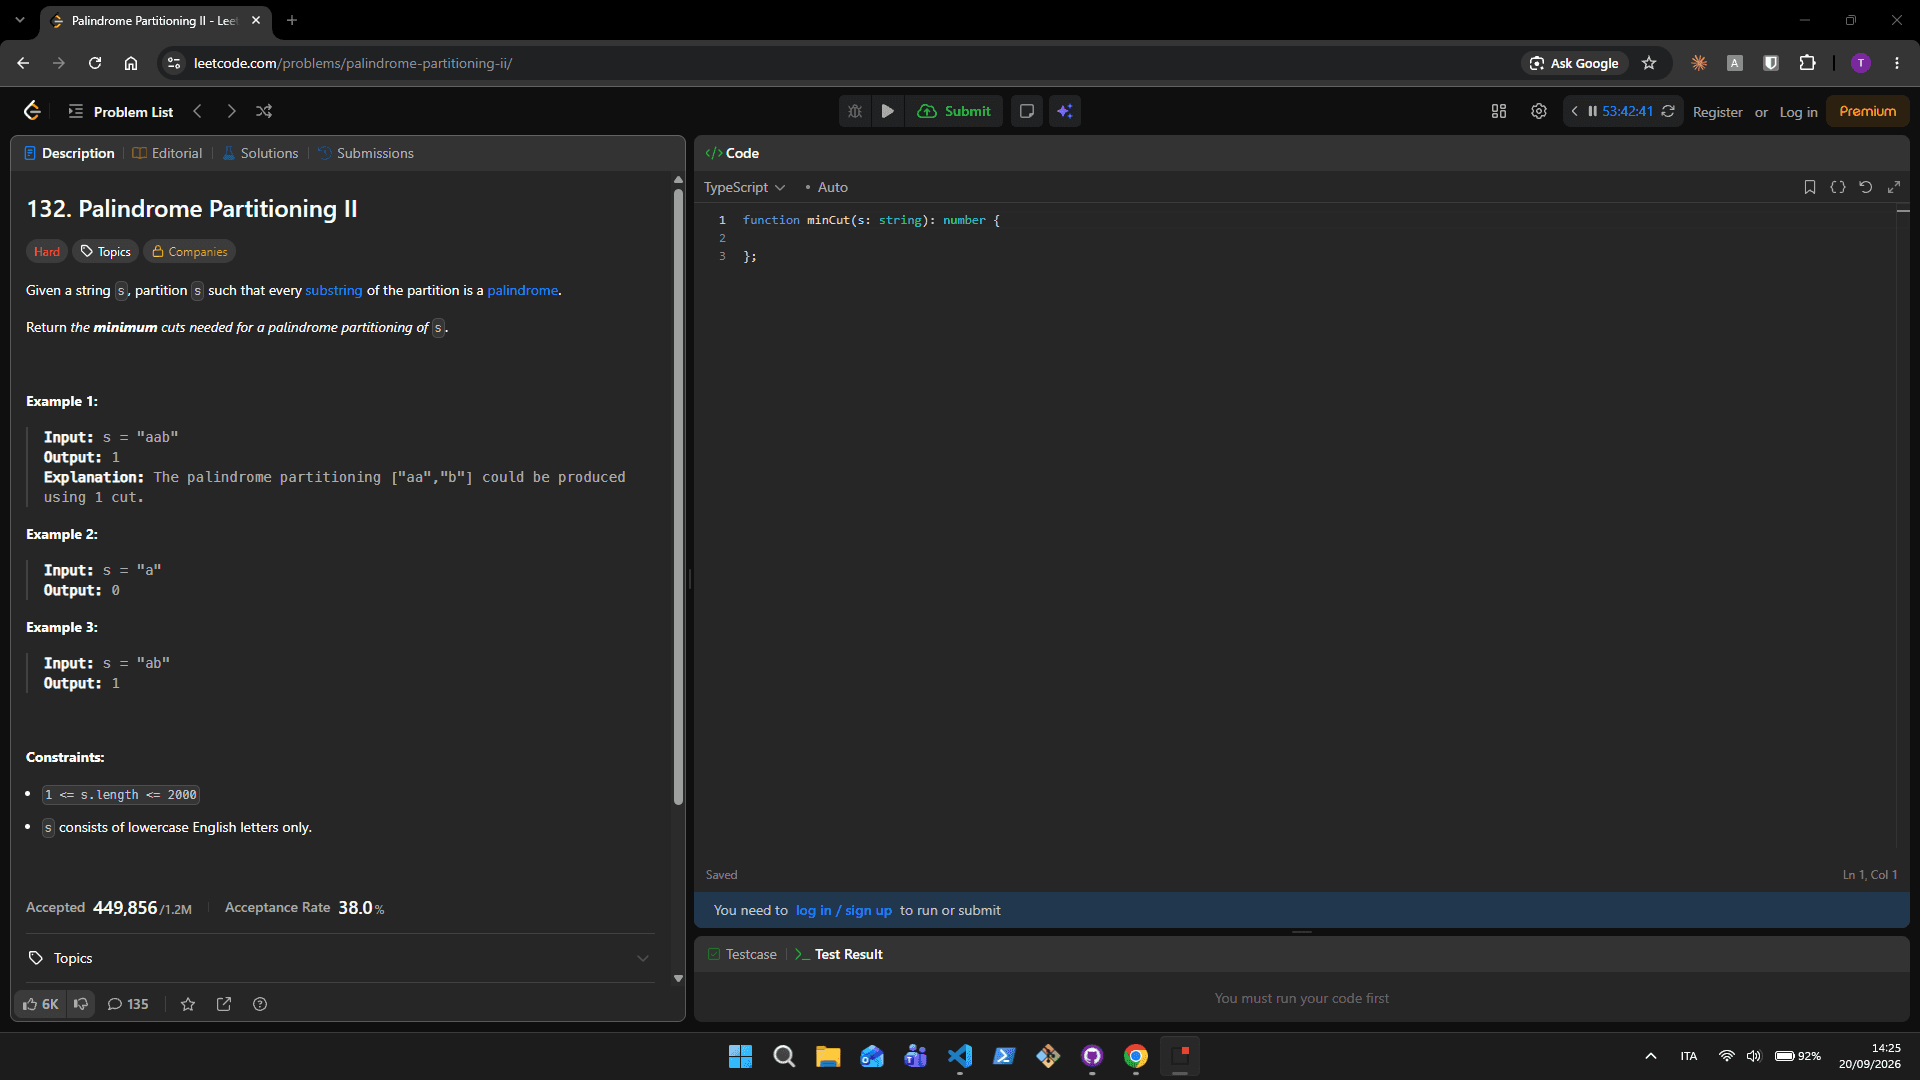
Task: Go to next problem arrow
Action: [231, 111]
